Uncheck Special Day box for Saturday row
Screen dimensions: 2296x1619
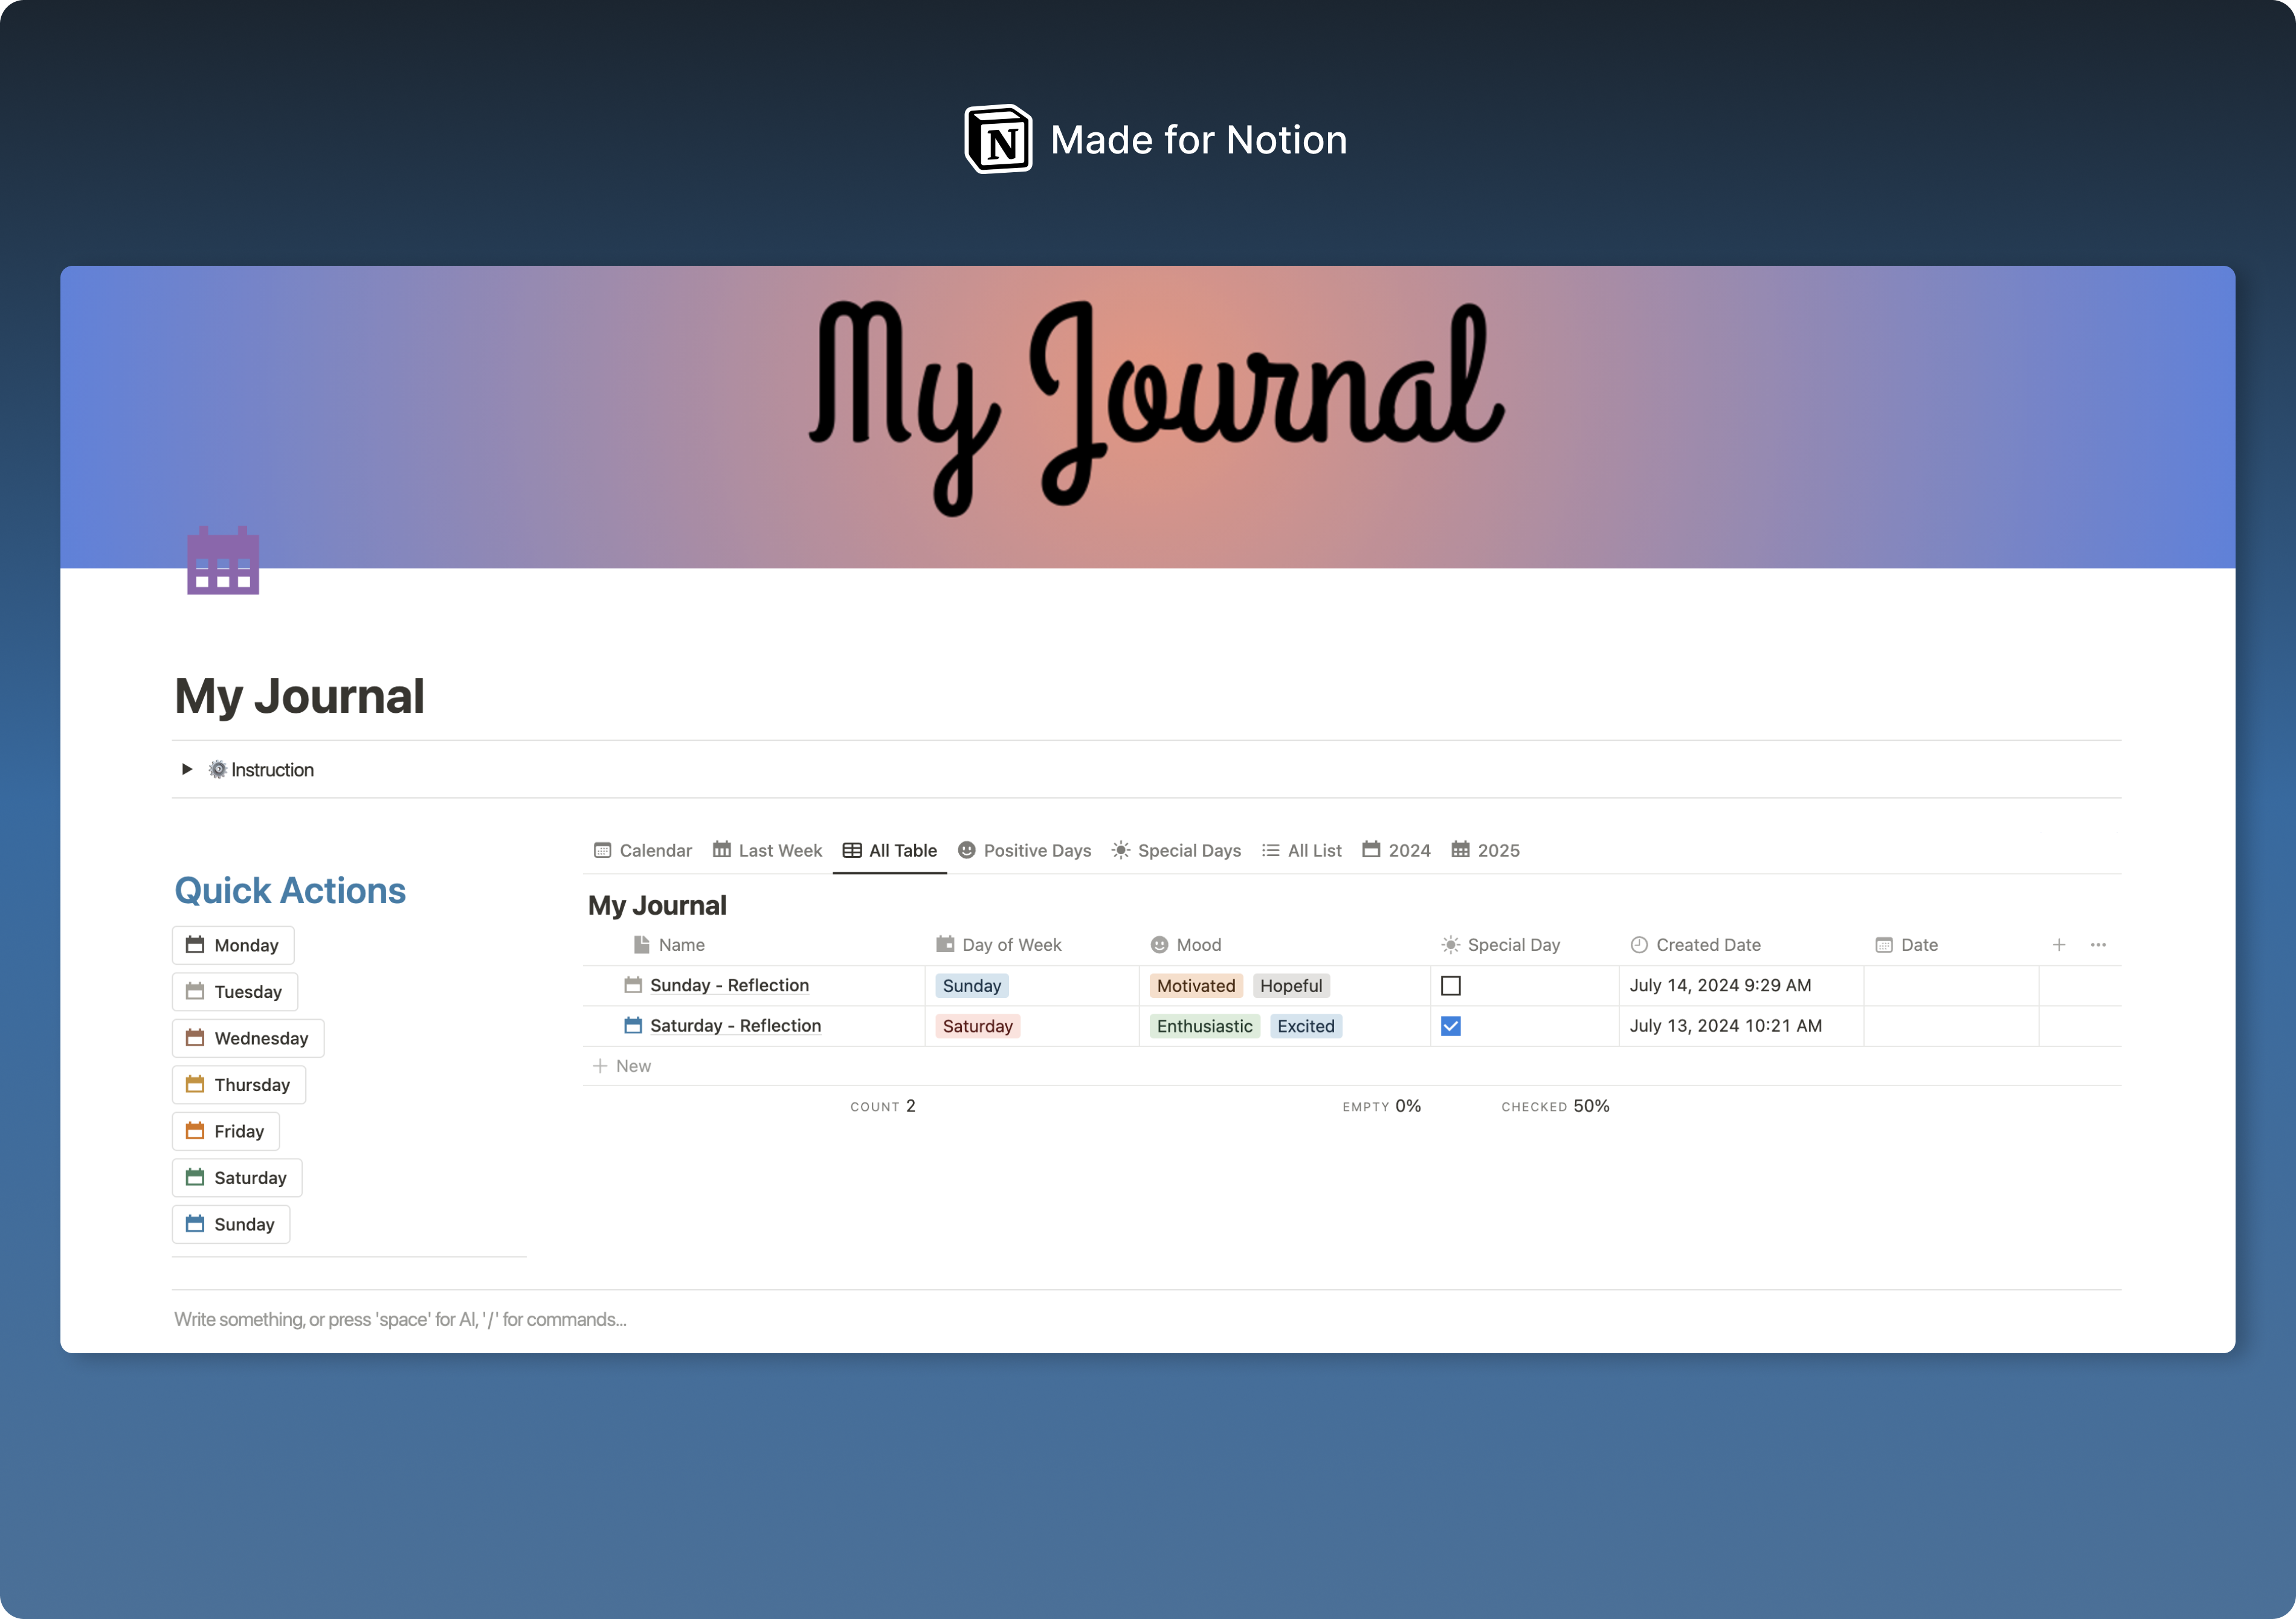pos(1450,1026)
